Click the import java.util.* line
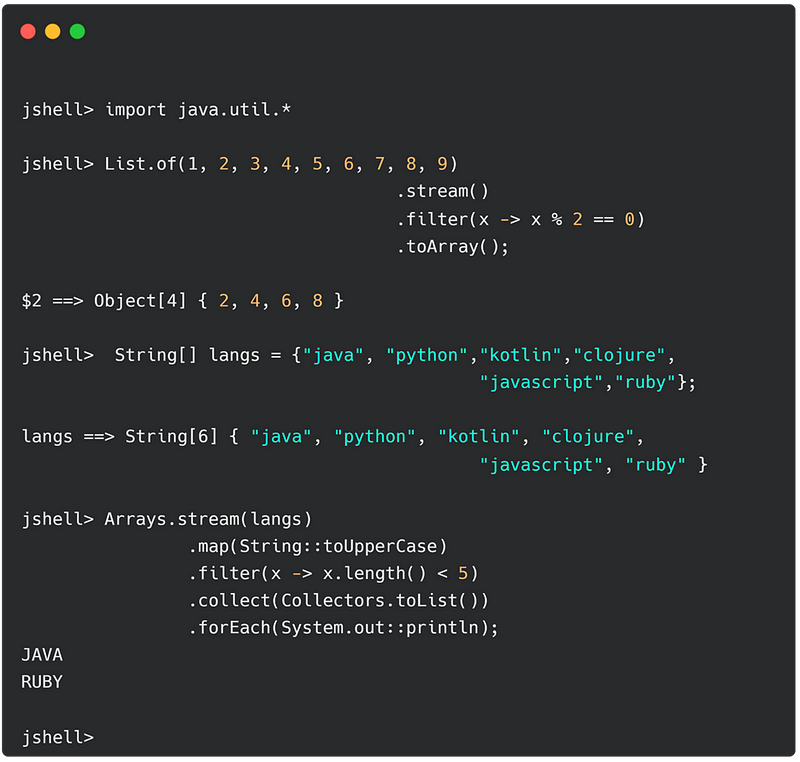The width and height of the screenshot is (800, 762). pyautogui.click(x=156, y=110)
